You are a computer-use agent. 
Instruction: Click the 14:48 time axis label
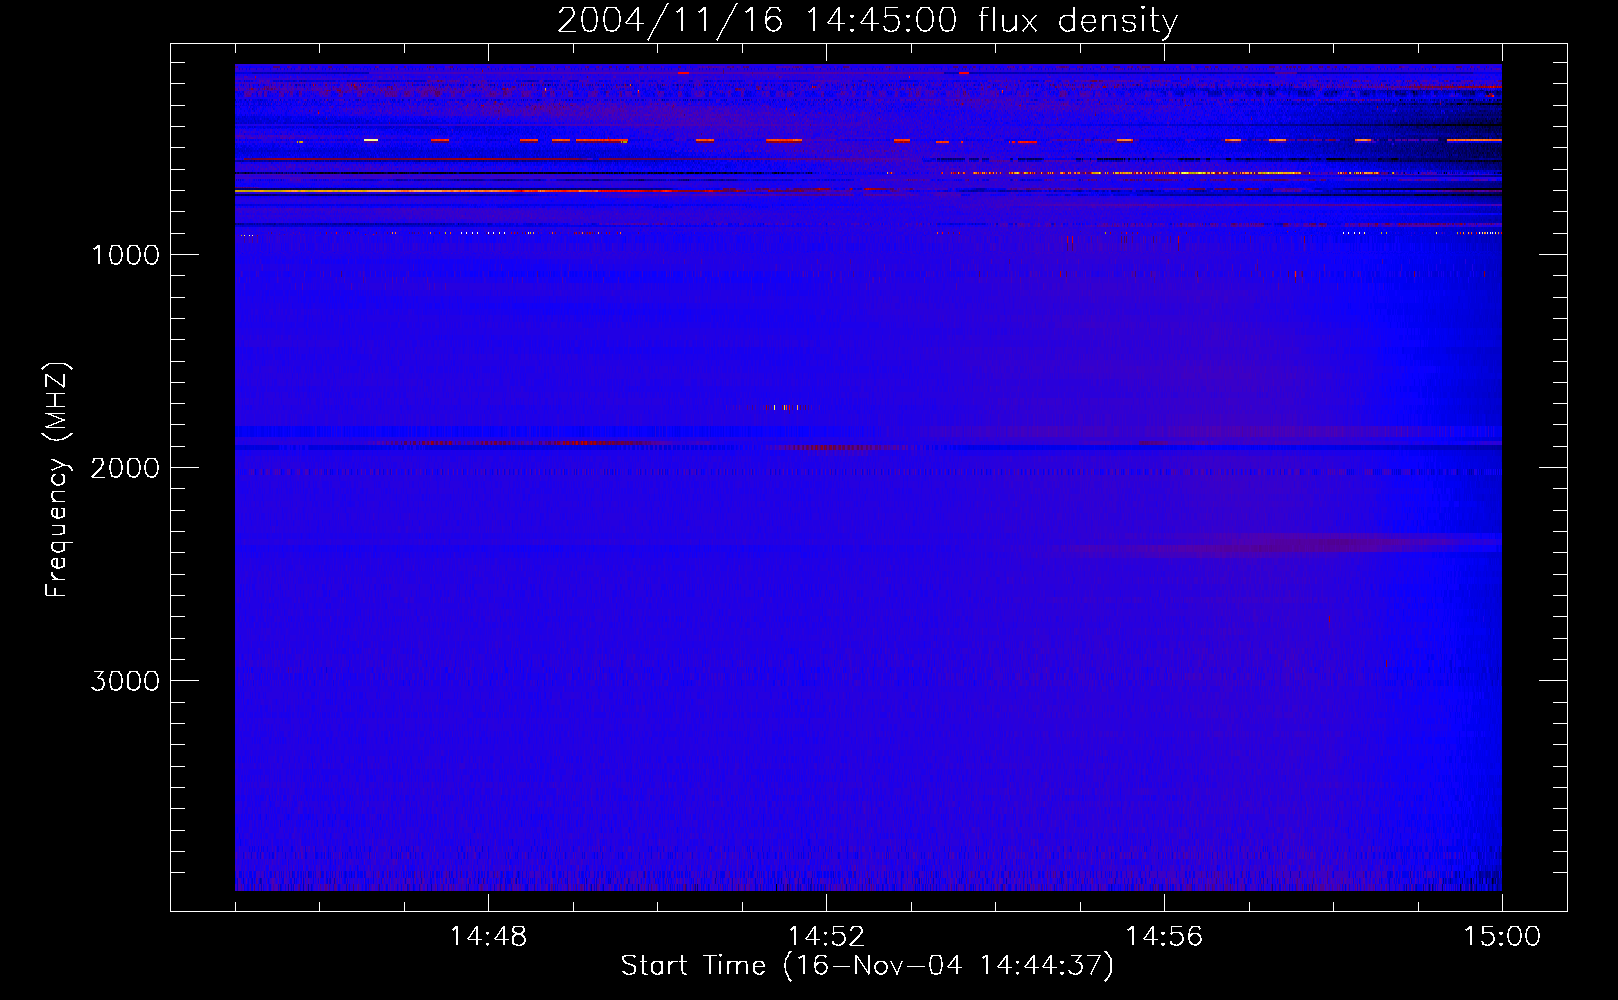(488, 937)
